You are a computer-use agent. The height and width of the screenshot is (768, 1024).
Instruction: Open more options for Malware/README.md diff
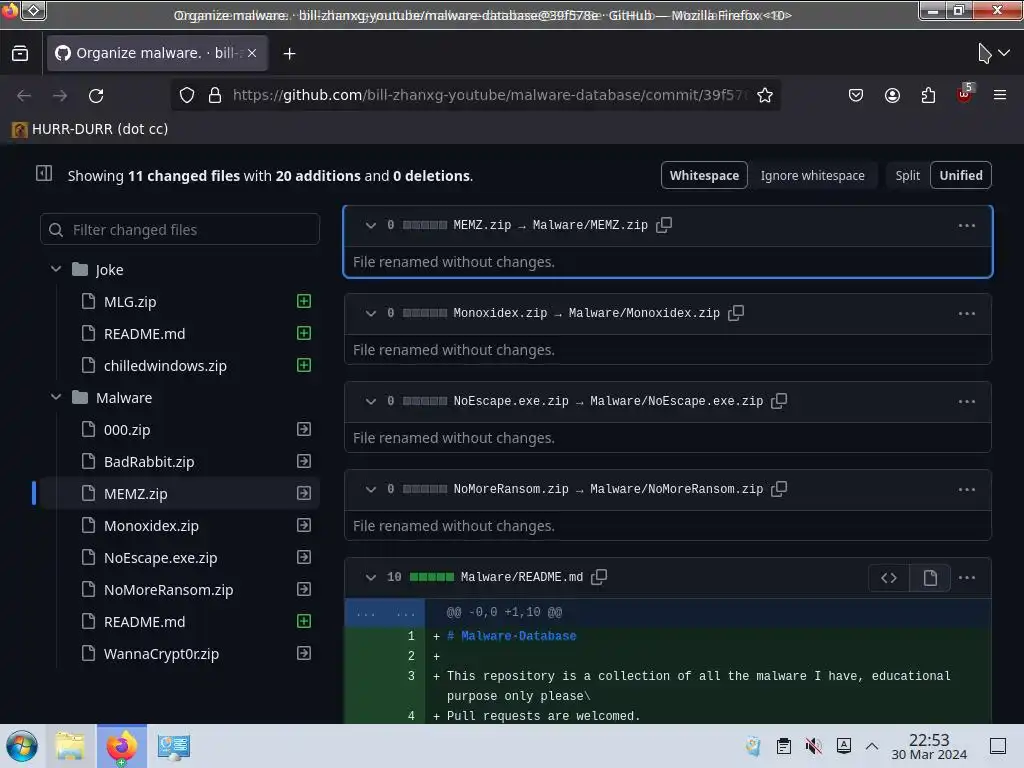(967, 578)
